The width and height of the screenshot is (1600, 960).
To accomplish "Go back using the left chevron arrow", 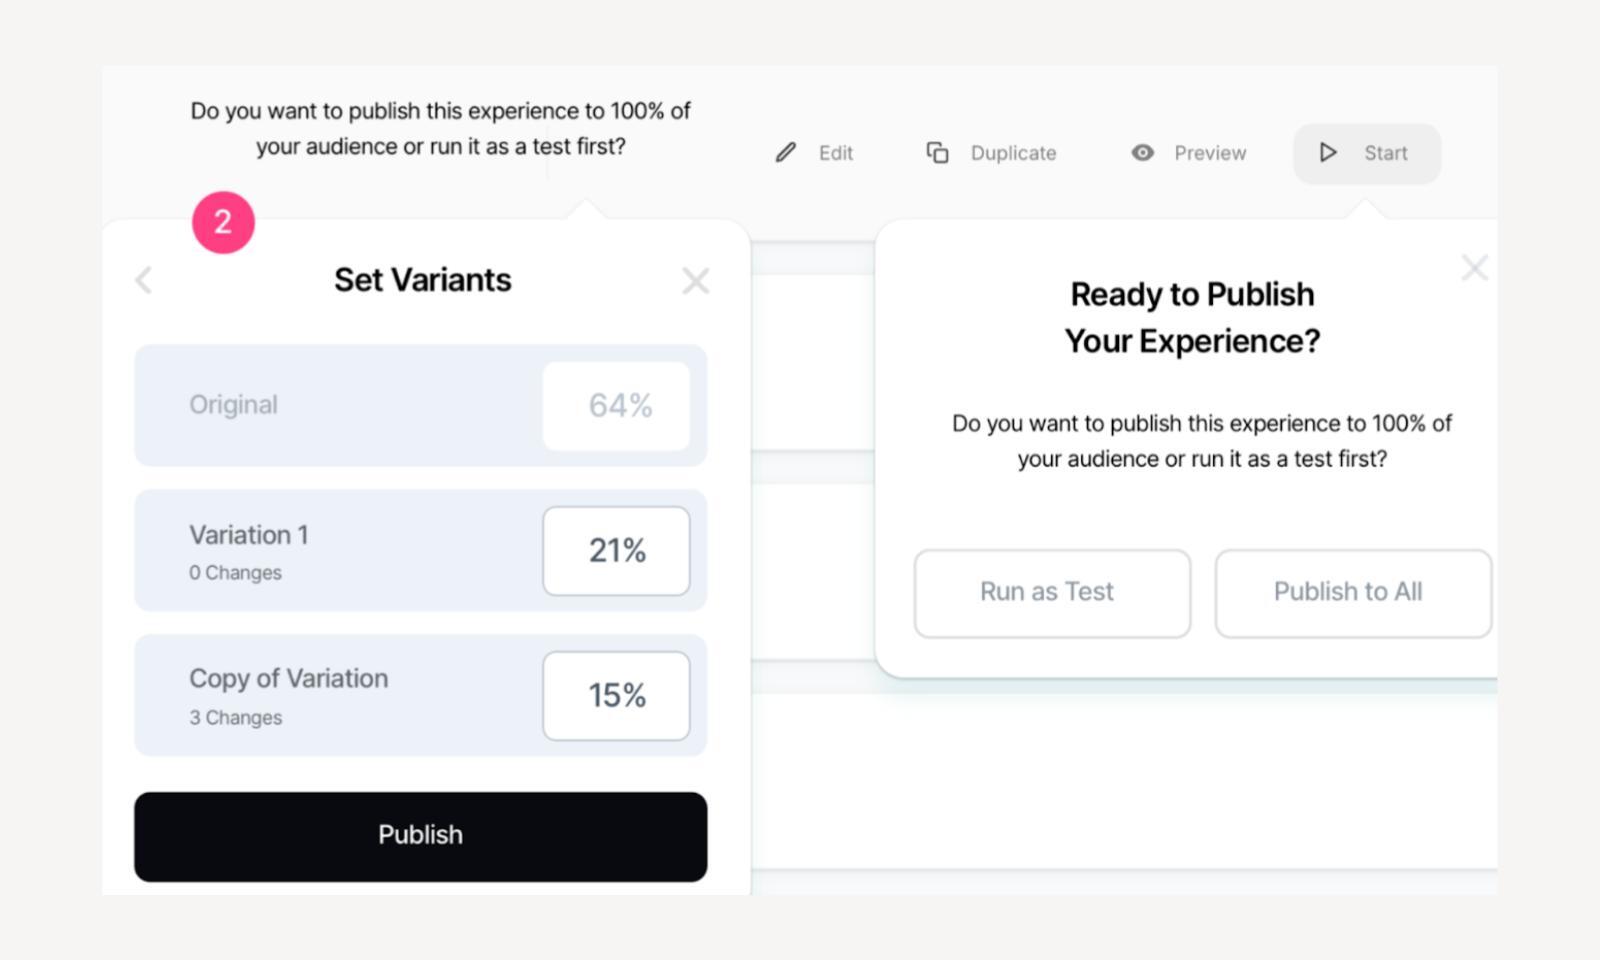I will 144,281.
